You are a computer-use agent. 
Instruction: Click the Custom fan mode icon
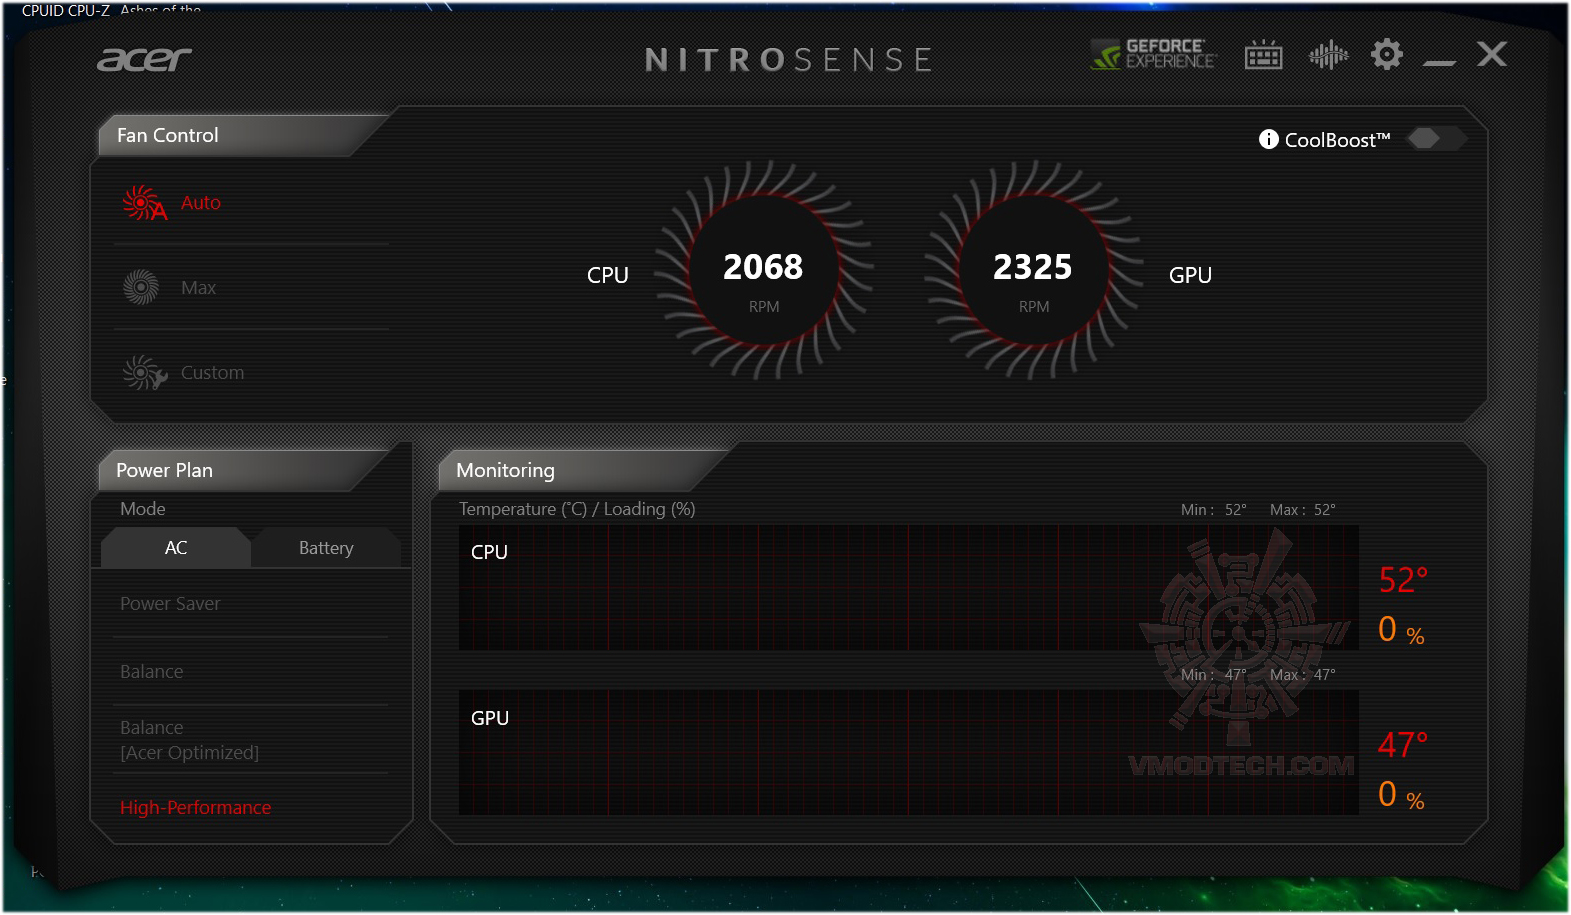[144, 372]
